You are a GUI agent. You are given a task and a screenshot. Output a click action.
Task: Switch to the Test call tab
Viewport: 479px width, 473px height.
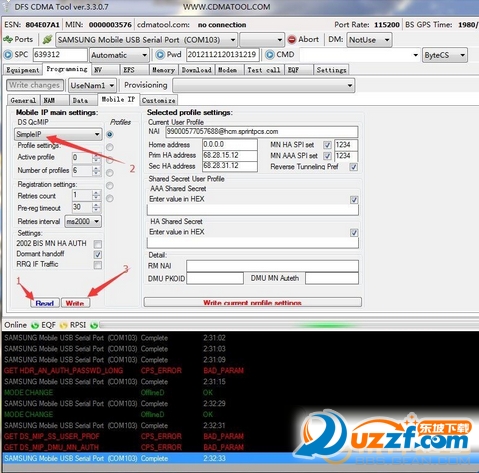click(x=264, y=70)
